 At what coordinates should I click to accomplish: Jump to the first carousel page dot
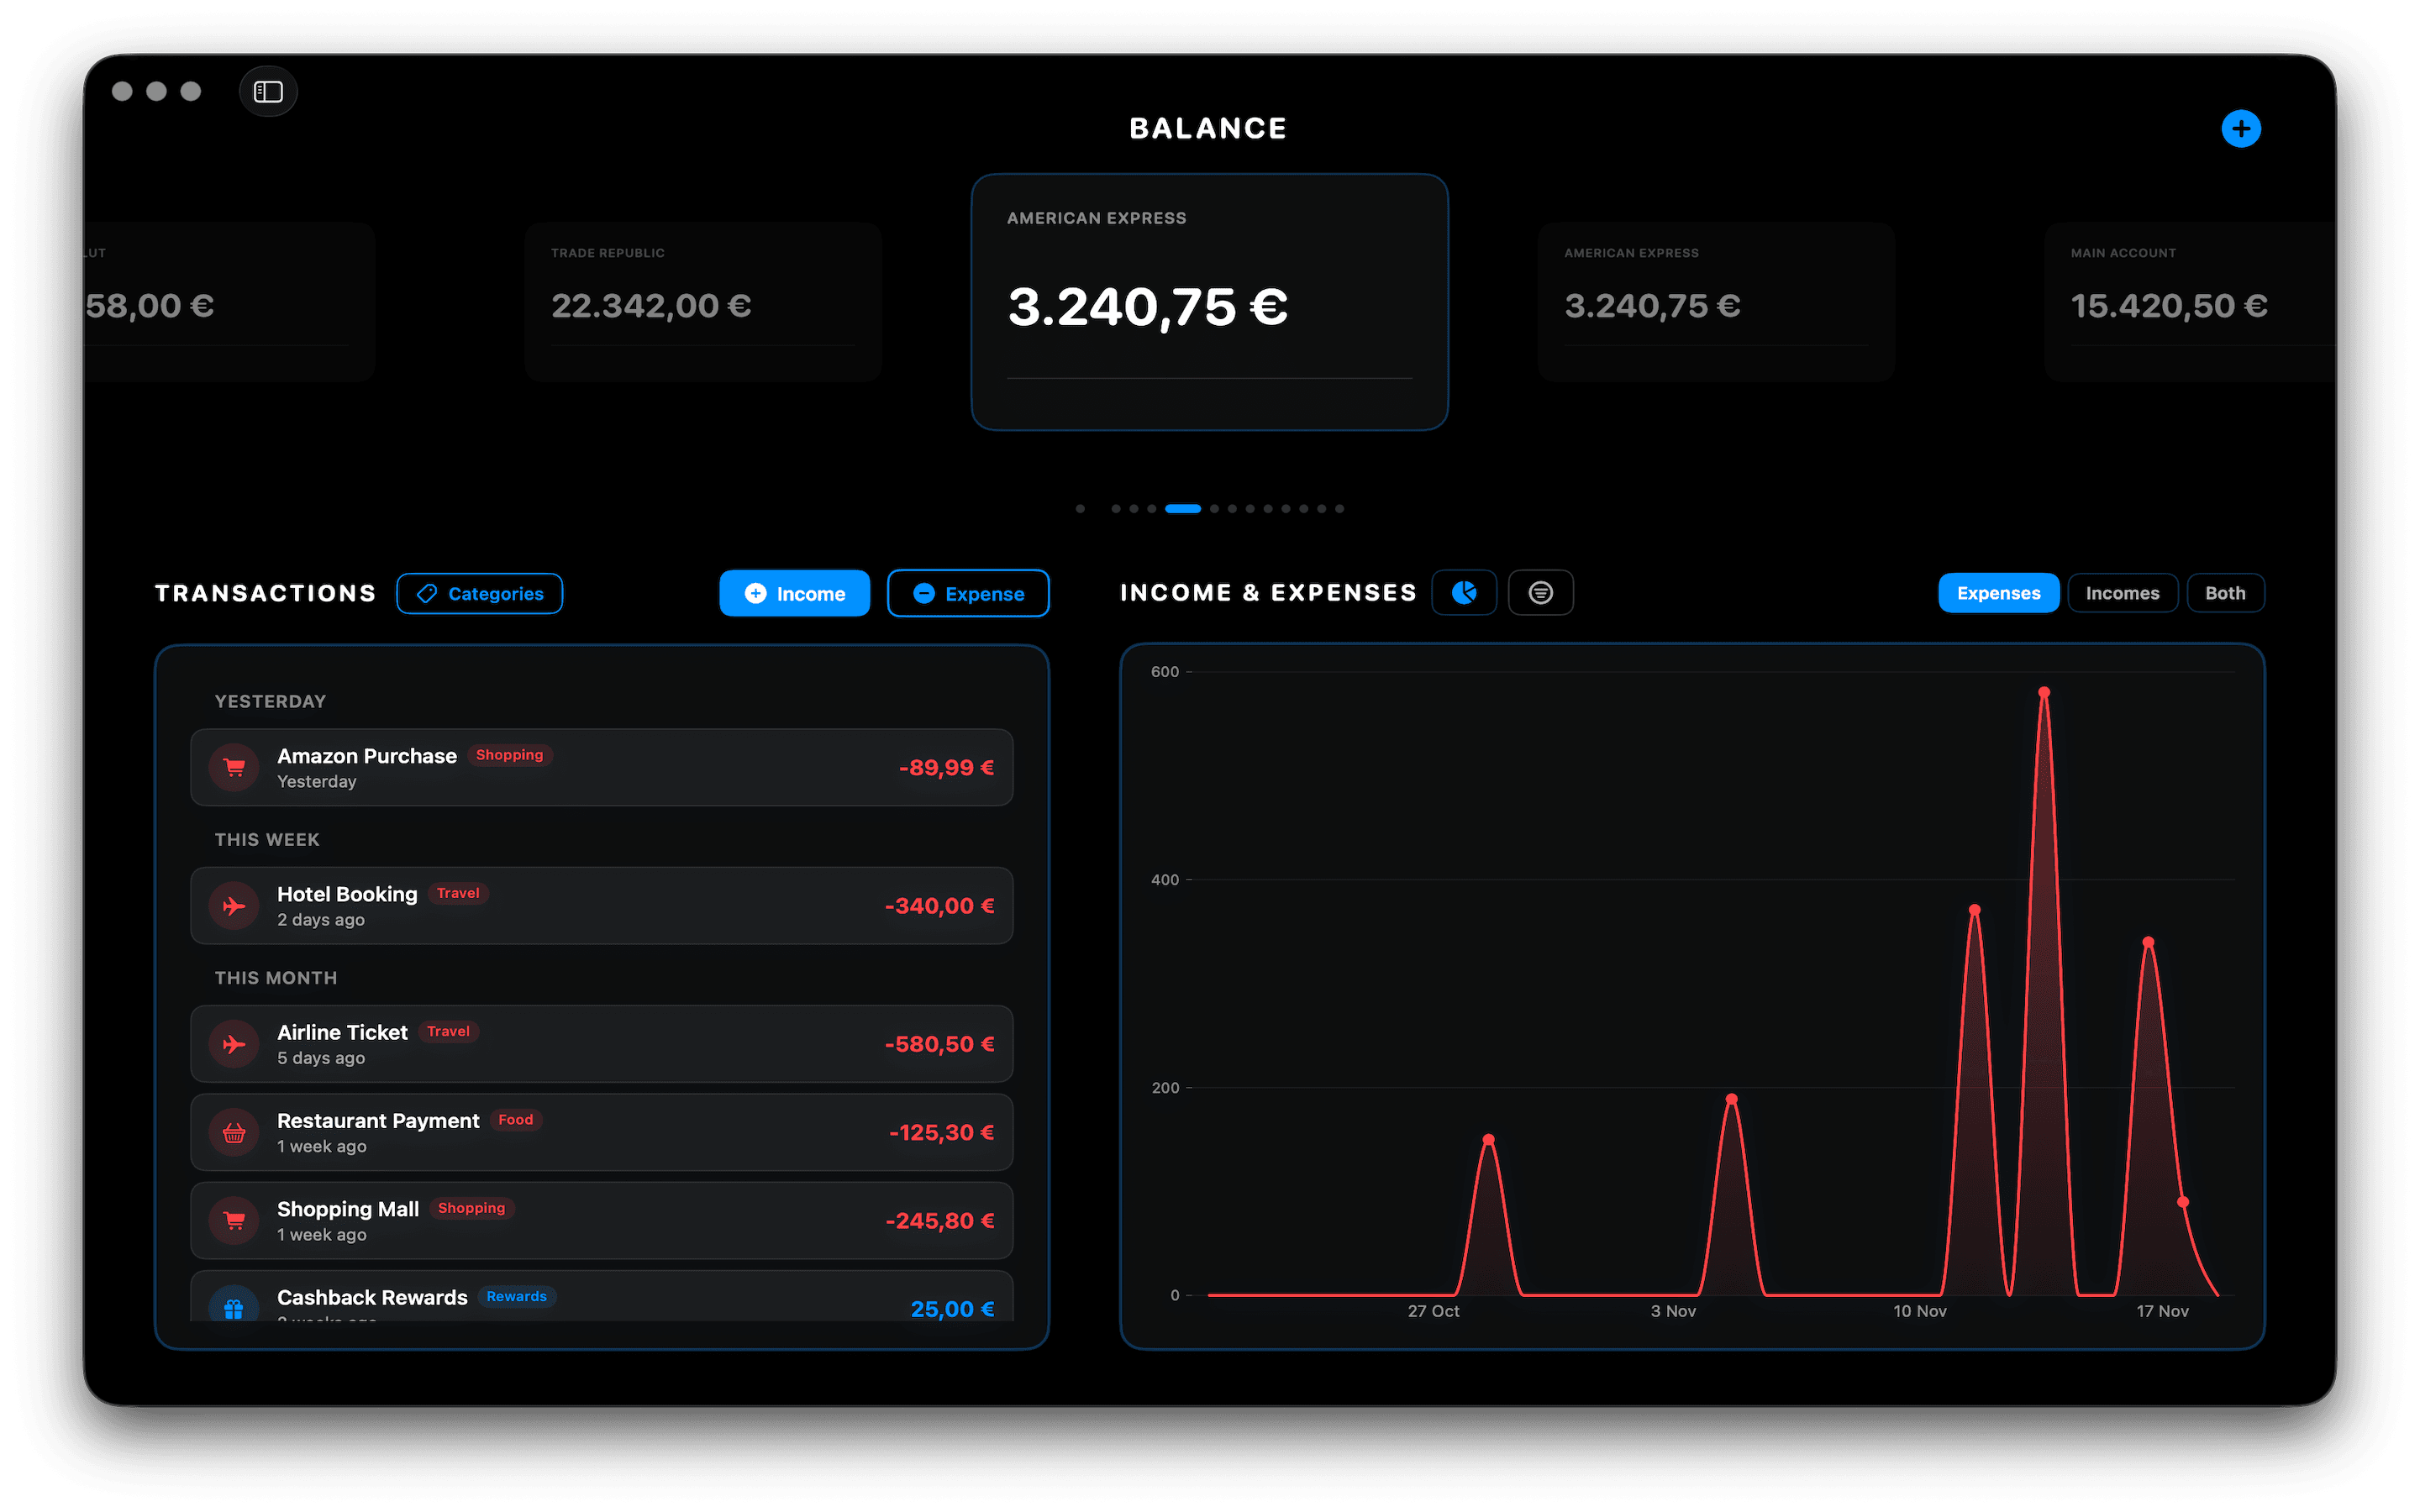(x=1080, y=509)
